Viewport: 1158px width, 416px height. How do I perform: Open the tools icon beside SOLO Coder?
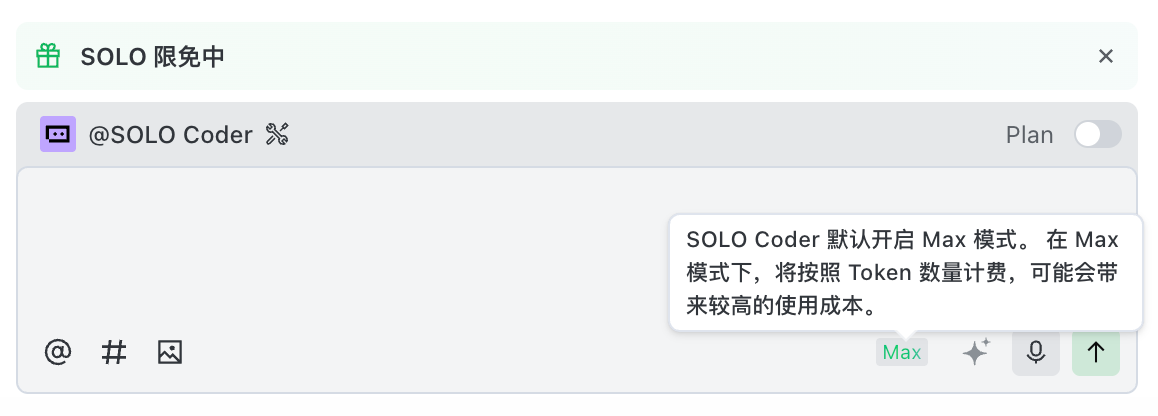pos(277,134)
